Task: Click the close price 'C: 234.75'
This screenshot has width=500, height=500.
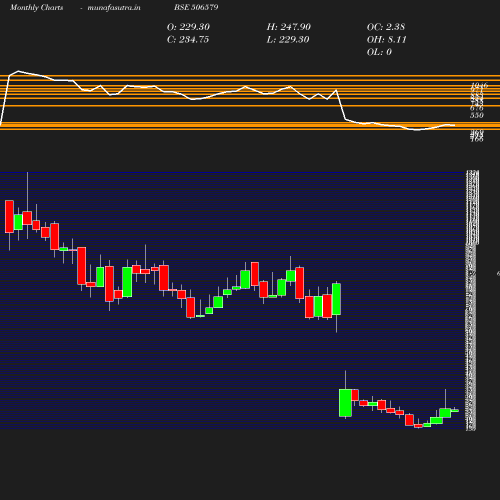Action: point(188,40)
